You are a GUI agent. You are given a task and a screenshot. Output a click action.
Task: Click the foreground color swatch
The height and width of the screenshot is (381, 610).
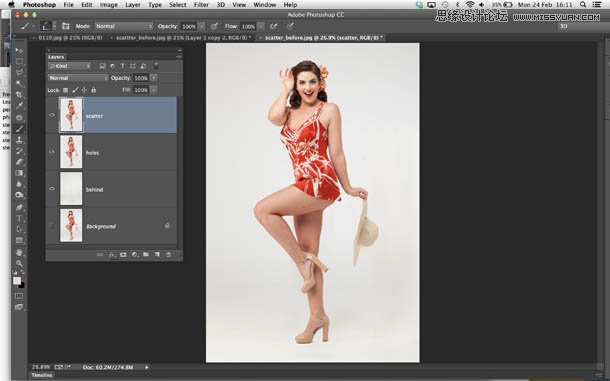pos(17,281)
